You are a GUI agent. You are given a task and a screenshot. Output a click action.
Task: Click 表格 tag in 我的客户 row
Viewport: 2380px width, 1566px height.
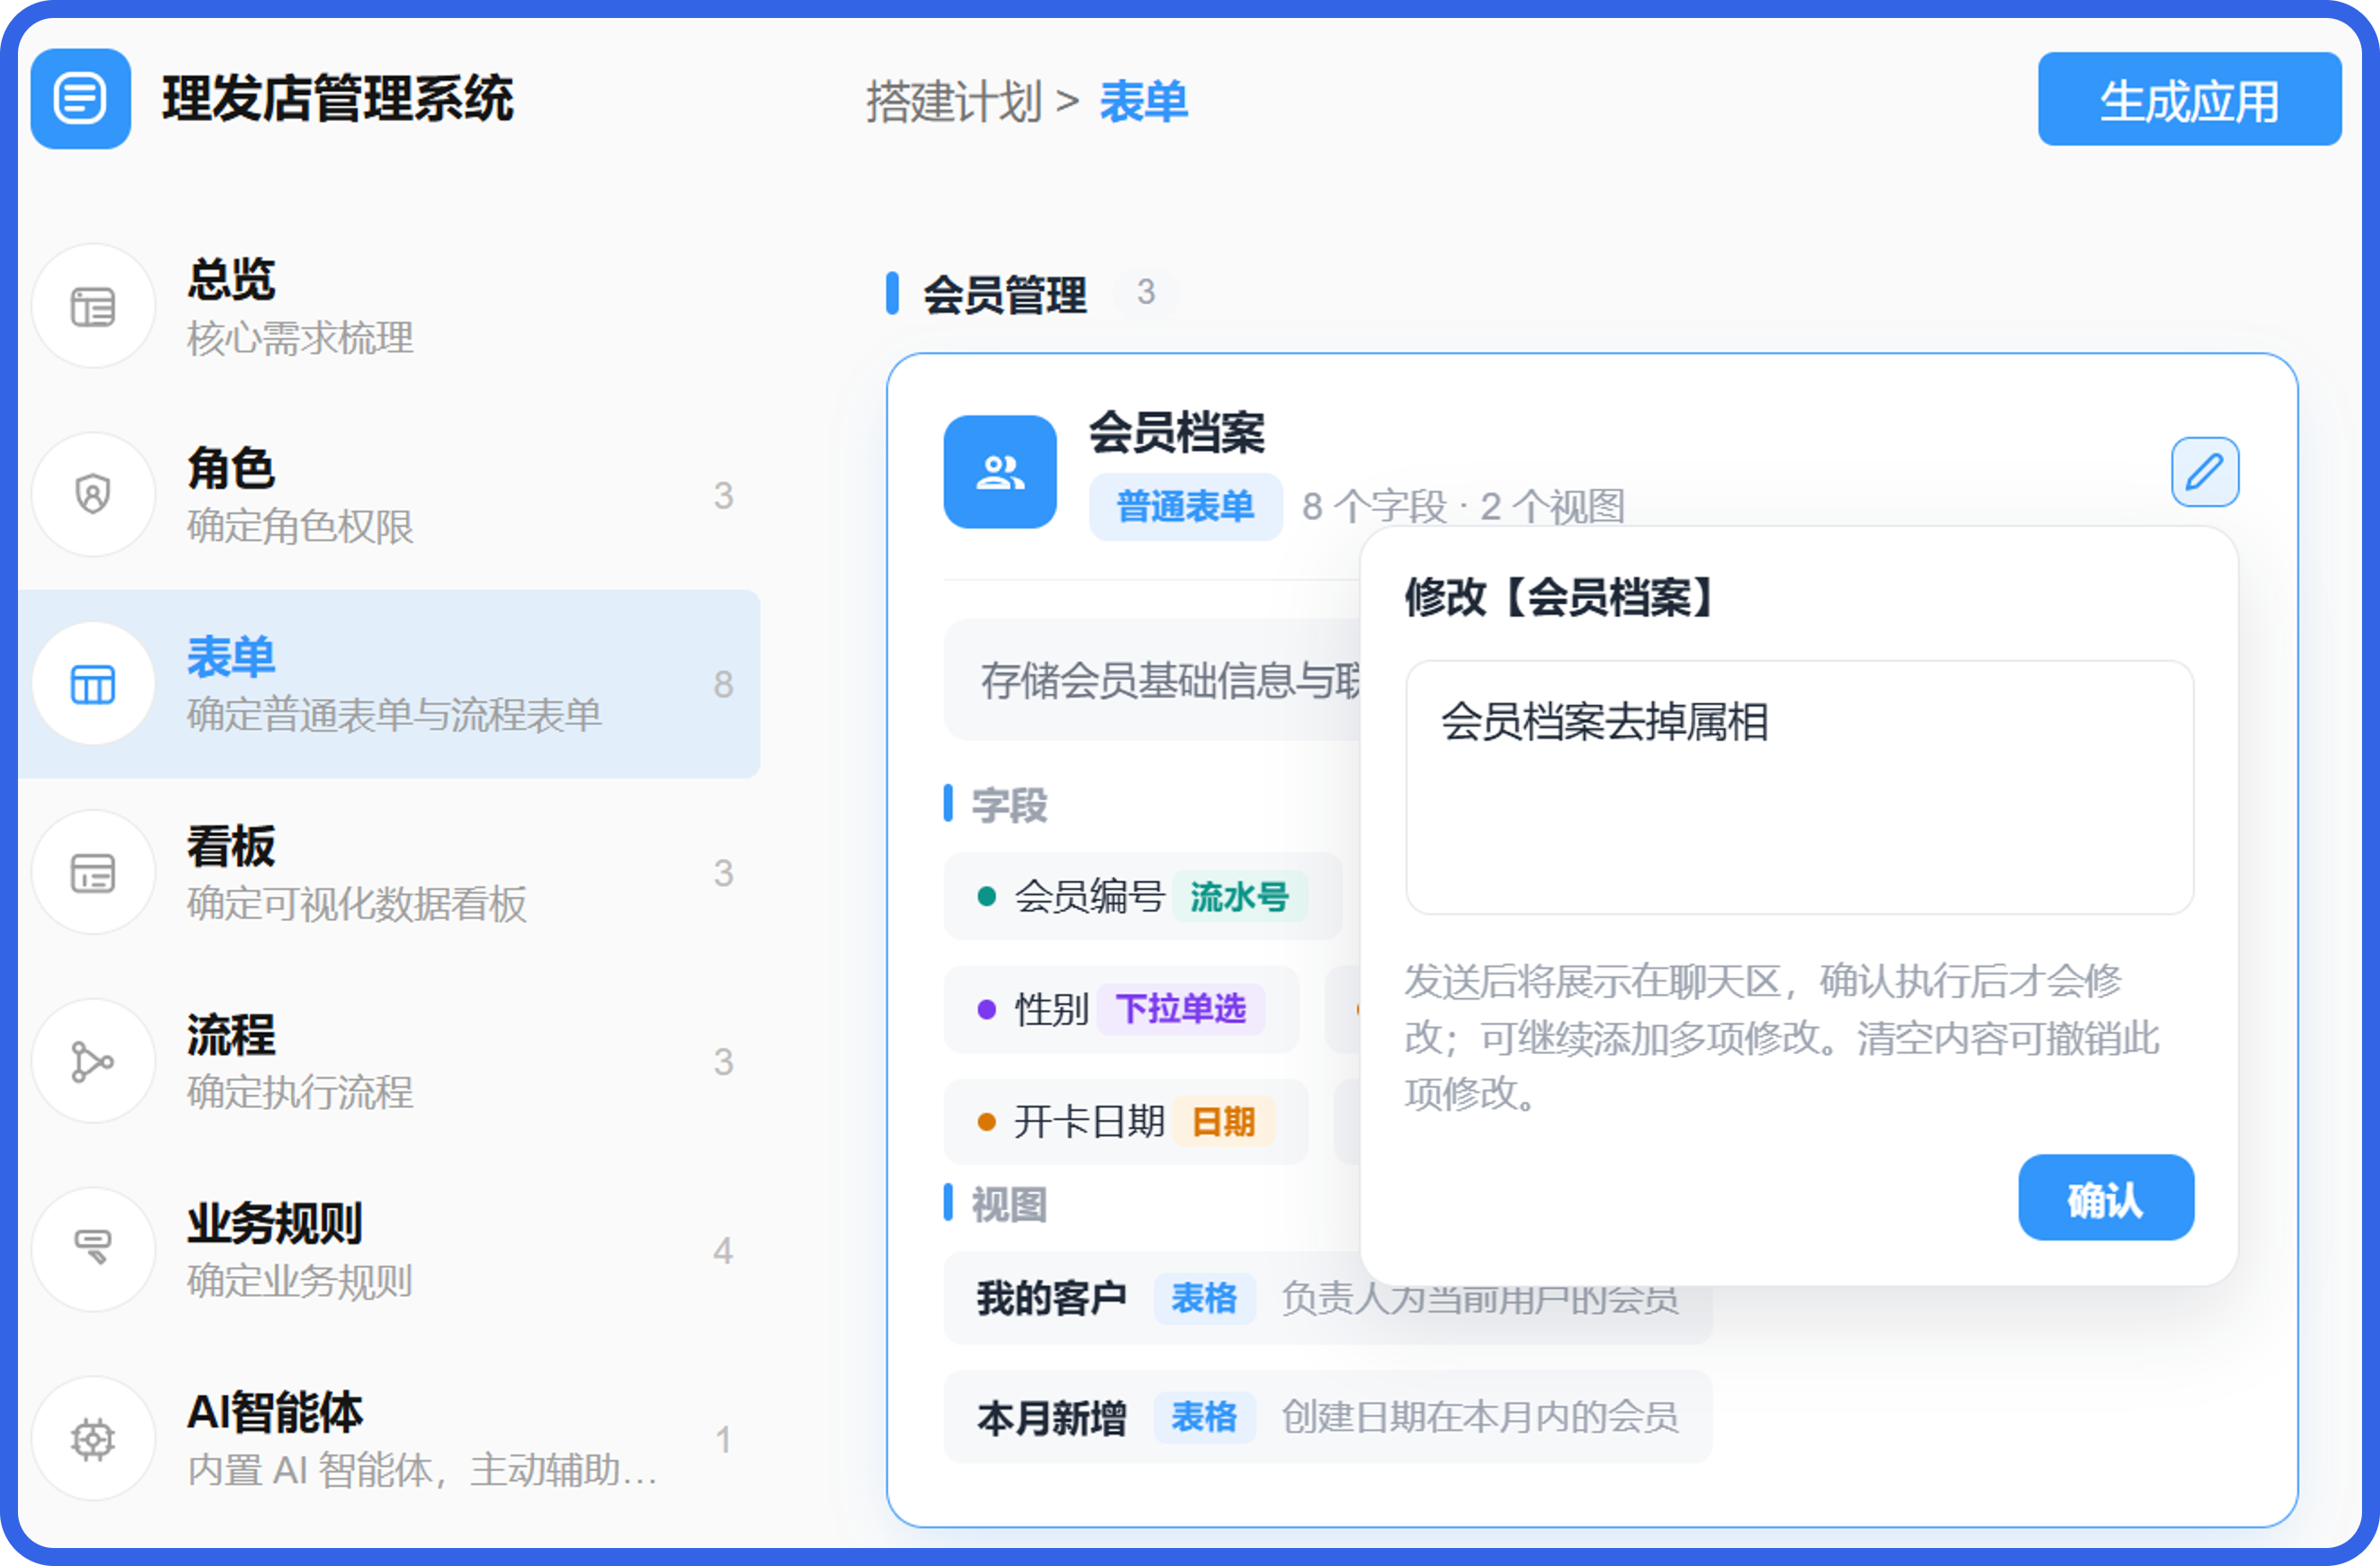[x=1204, y=1298]
